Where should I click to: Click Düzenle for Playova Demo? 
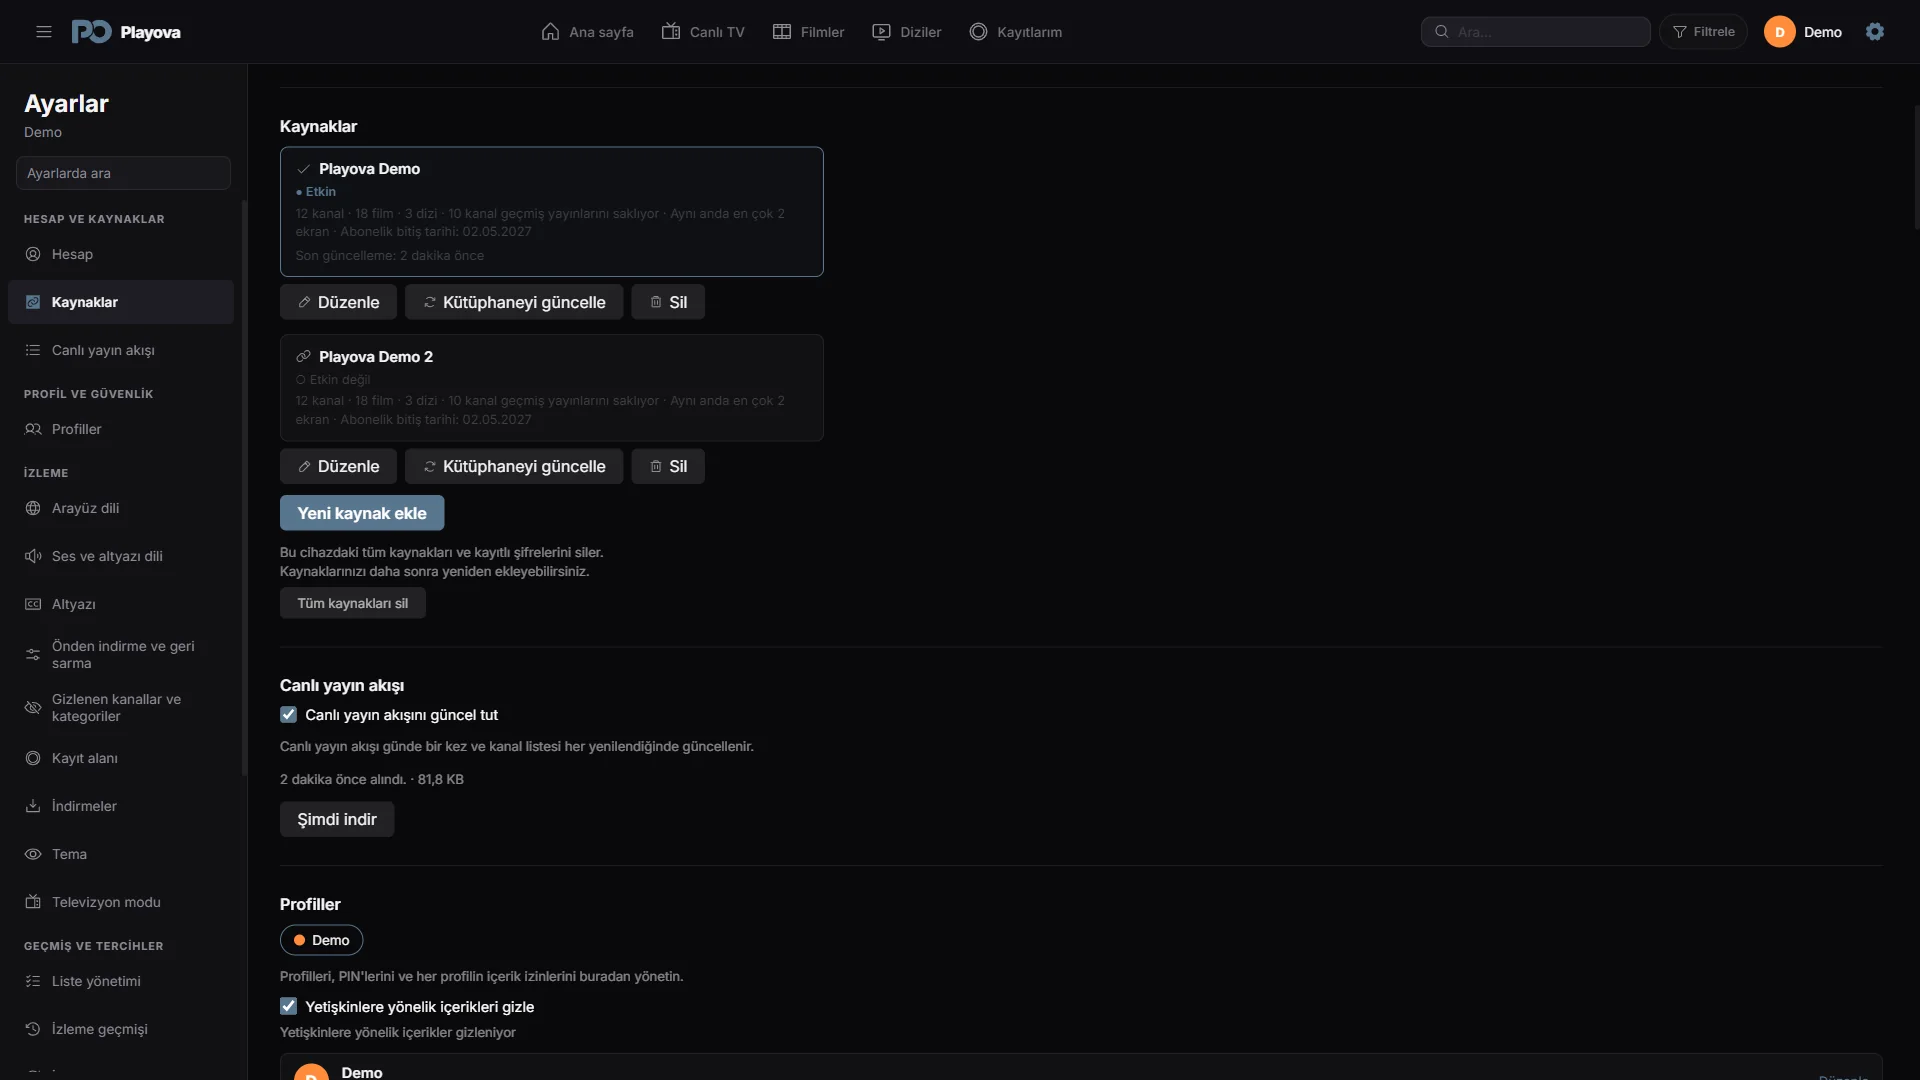coord(338,302)
